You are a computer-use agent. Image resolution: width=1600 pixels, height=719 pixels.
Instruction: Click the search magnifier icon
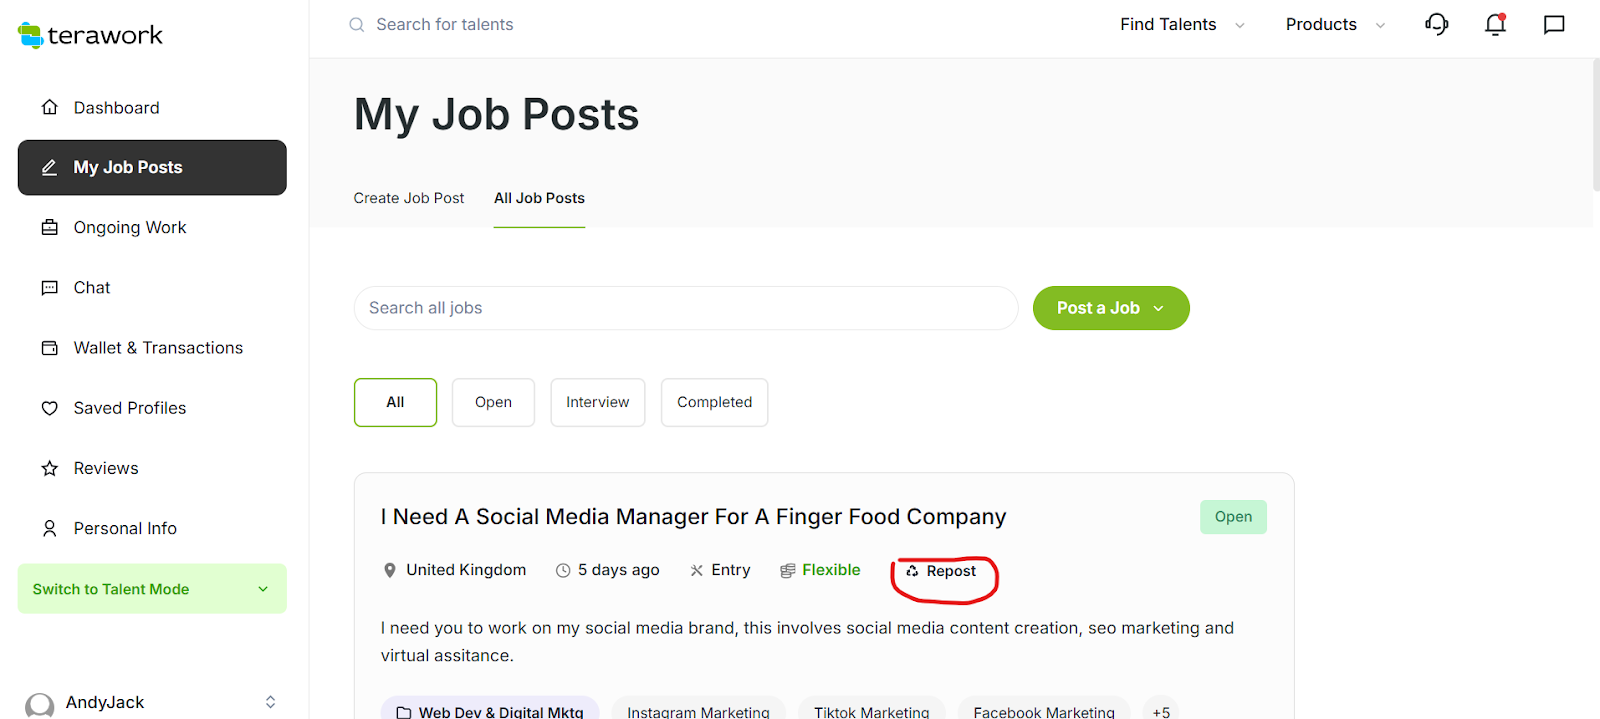point(357,25)
